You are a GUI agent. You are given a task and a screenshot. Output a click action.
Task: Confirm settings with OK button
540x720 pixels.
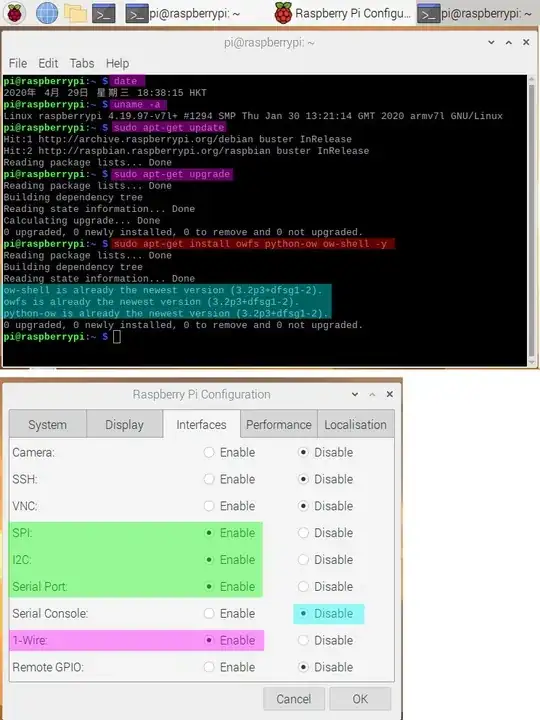360,699
